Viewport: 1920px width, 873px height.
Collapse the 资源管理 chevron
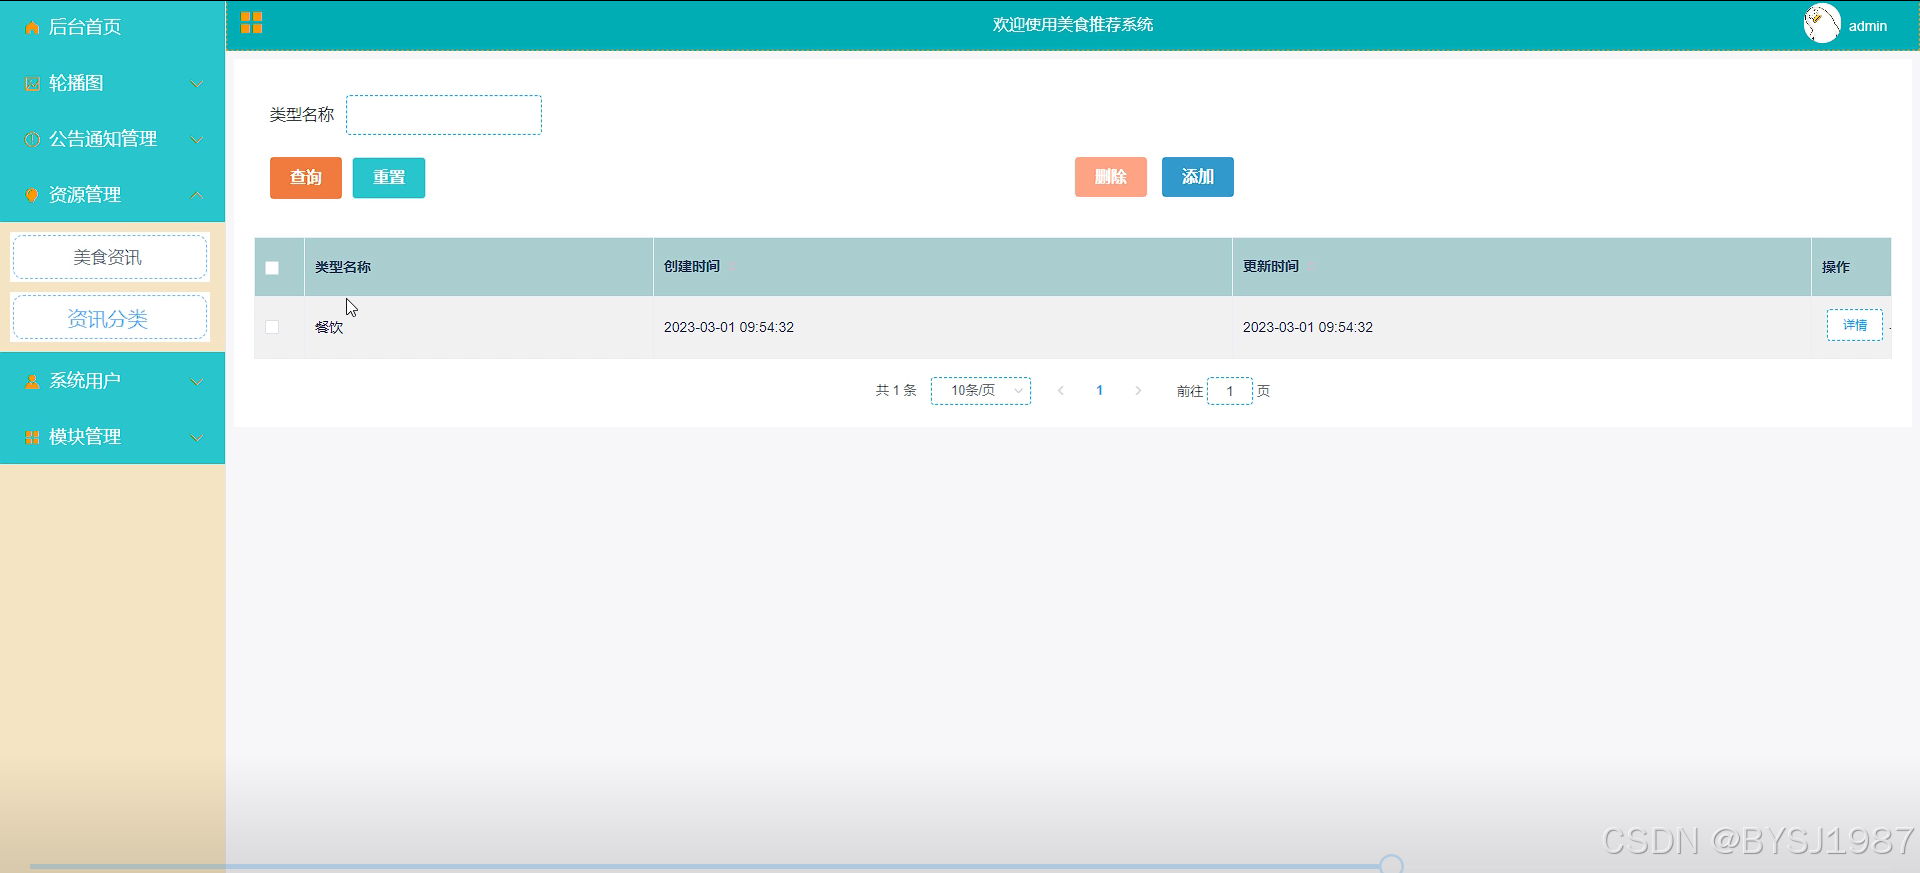[197, 195]
